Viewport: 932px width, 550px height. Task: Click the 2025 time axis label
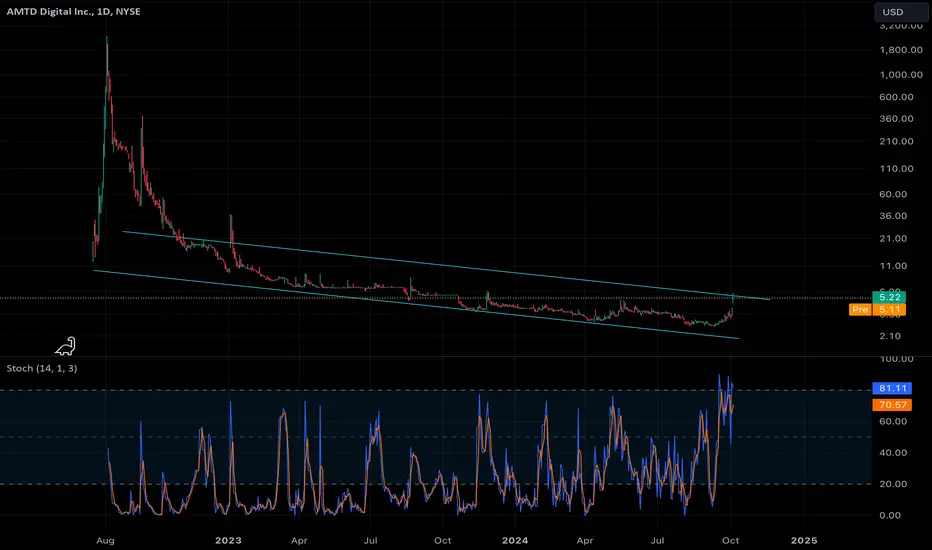(804, 540)
